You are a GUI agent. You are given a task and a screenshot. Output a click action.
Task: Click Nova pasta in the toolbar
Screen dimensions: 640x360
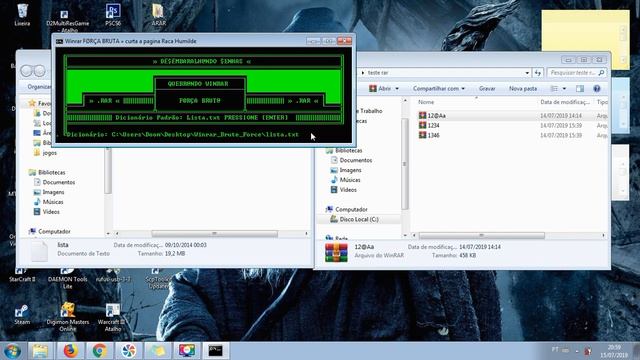point(523,89)
